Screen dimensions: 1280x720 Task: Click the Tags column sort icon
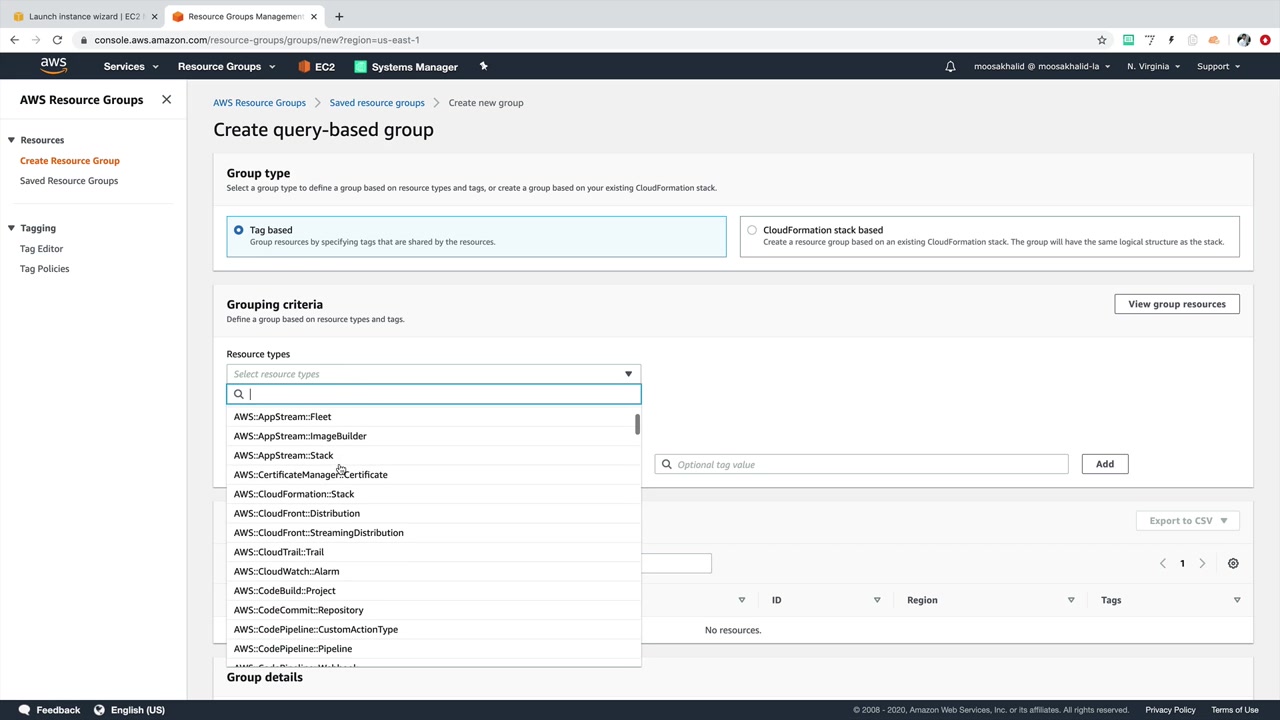coord(1237,600)
